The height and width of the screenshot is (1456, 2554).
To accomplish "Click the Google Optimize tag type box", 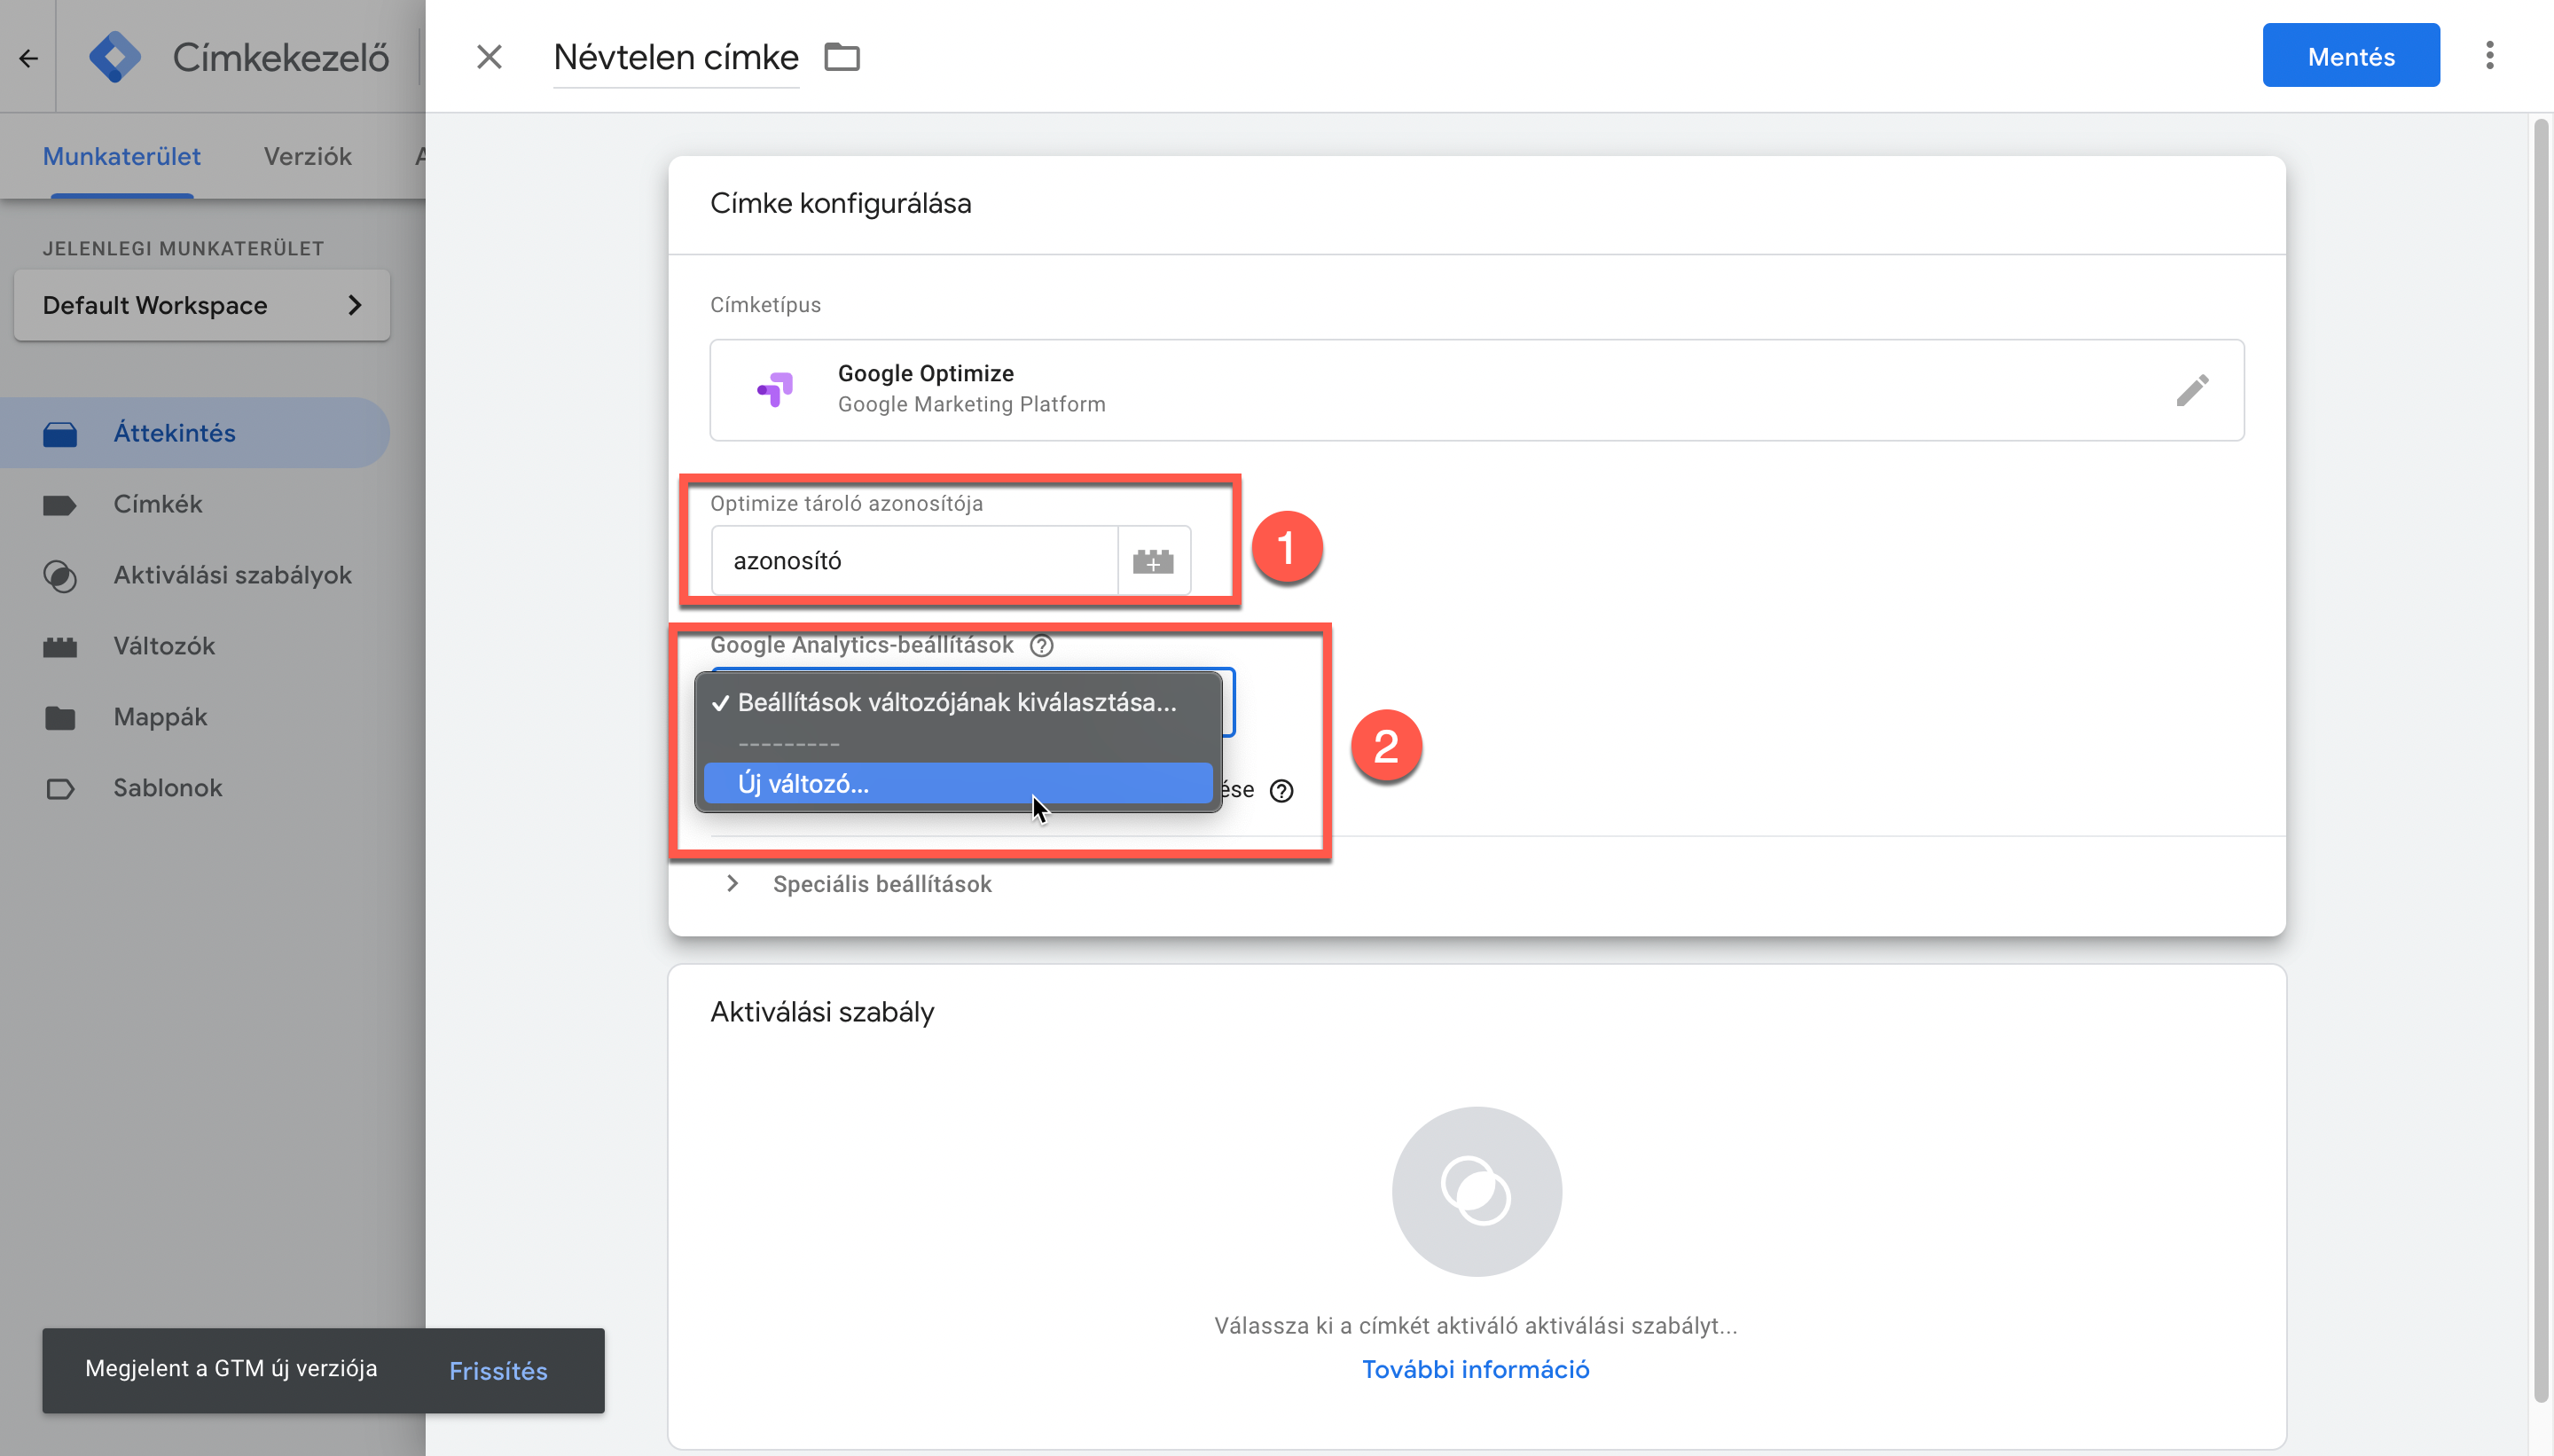I will pyautogui.click(x=1476, y=390).
